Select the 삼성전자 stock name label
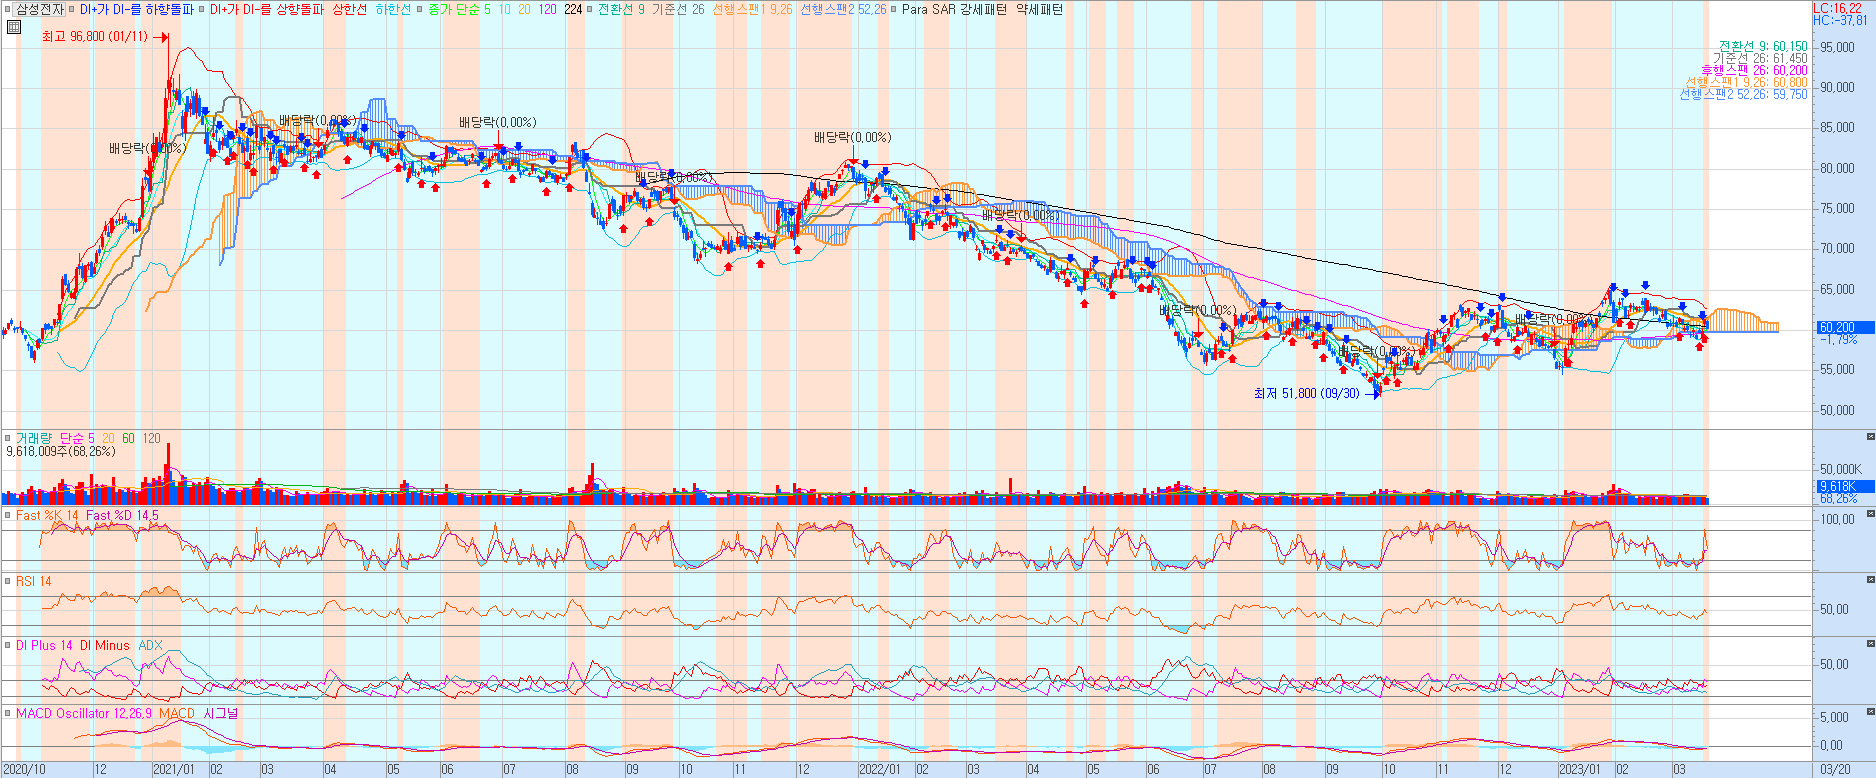Viewport: 1876px width, 778px height. (40, 10)
